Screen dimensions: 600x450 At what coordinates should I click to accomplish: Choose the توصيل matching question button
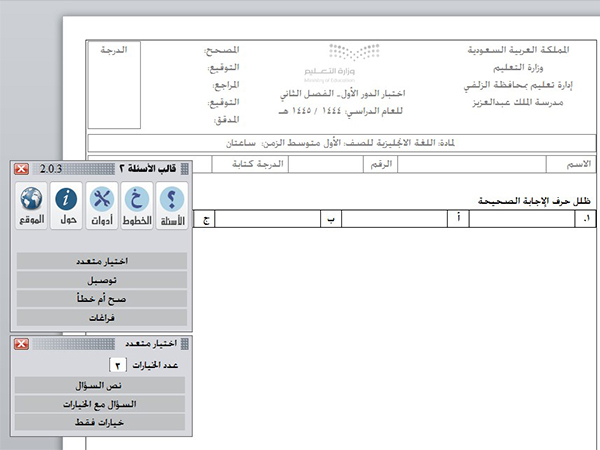[101, 280]
